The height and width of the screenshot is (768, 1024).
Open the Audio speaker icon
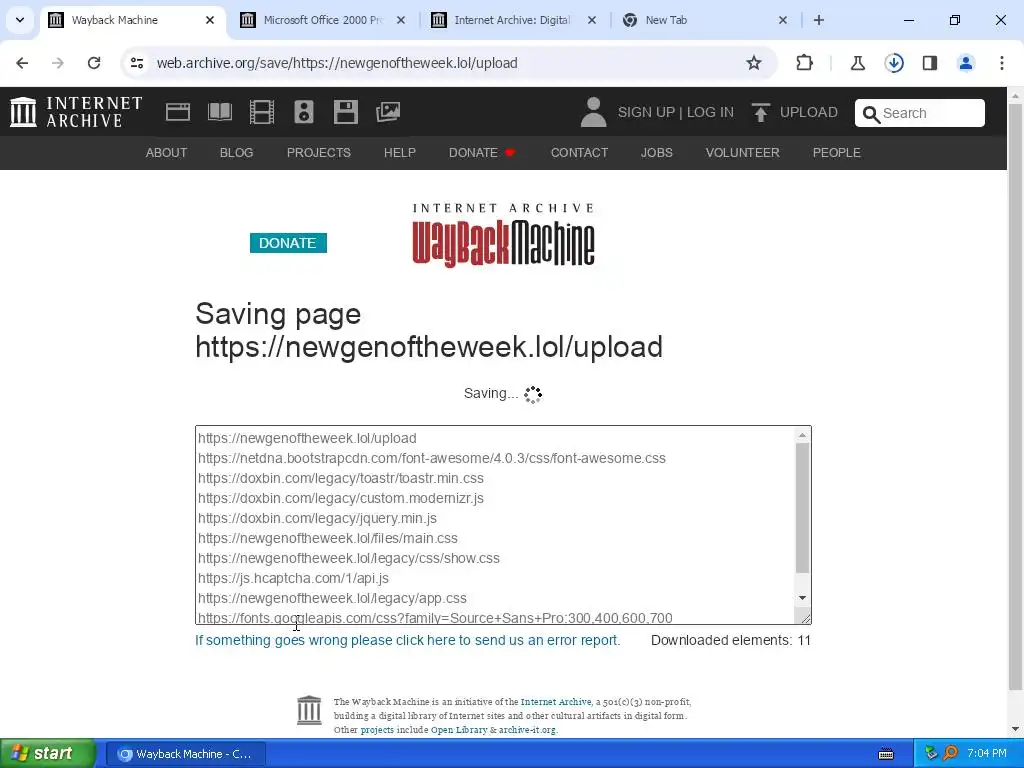304,112
